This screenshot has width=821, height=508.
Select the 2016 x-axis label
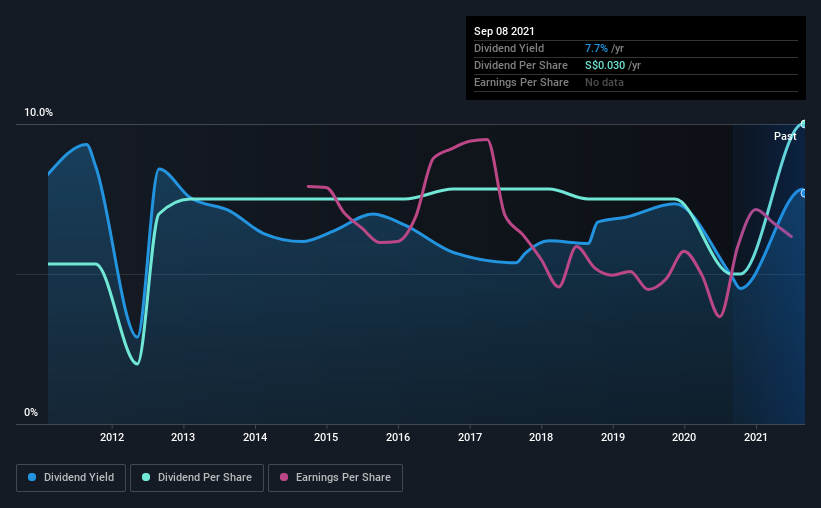coord(398,437)
